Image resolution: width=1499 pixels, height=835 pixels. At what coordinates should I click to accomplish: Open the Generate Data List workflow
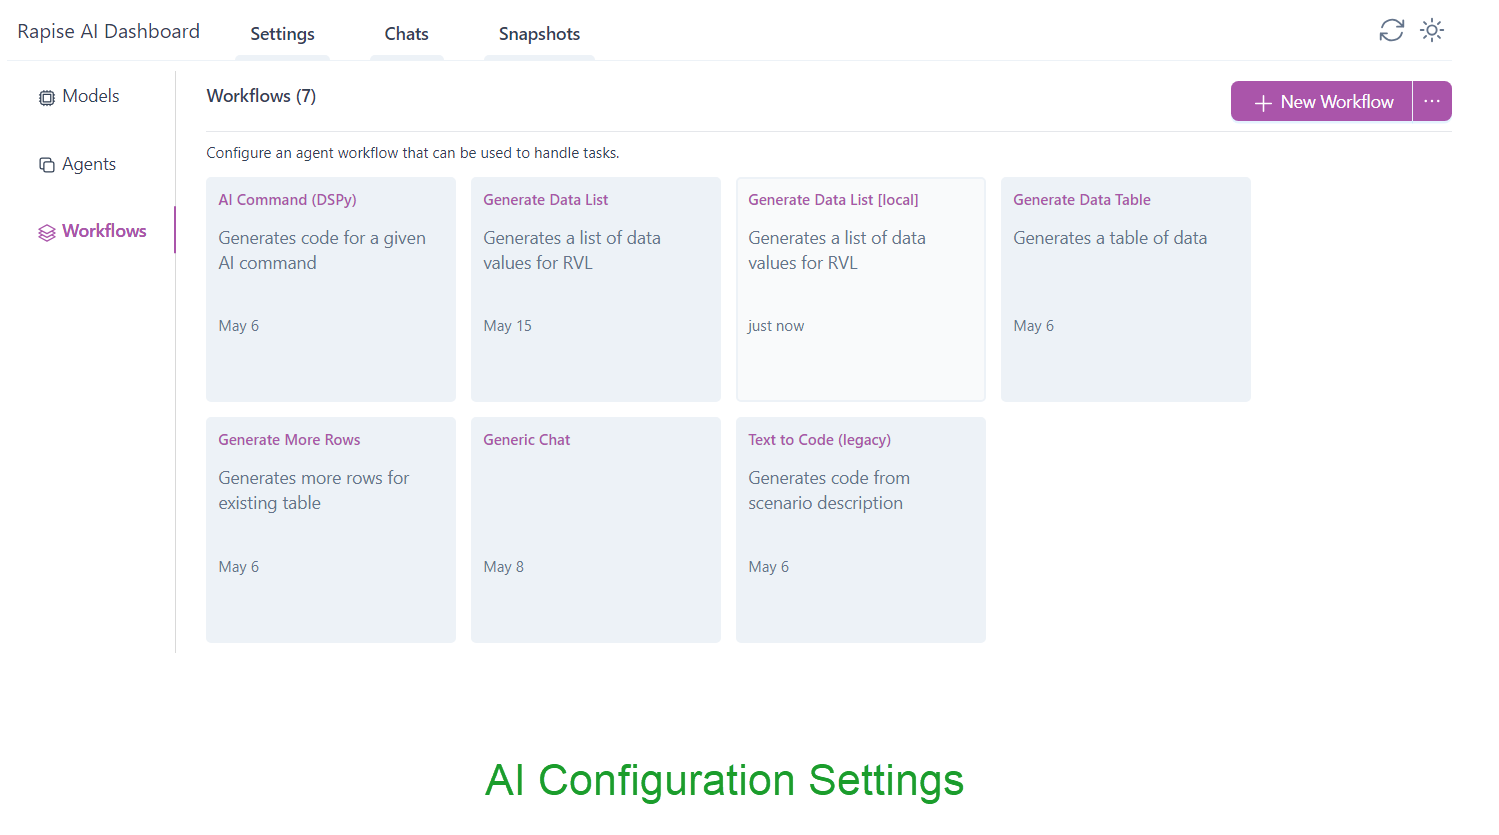(595, 289)
